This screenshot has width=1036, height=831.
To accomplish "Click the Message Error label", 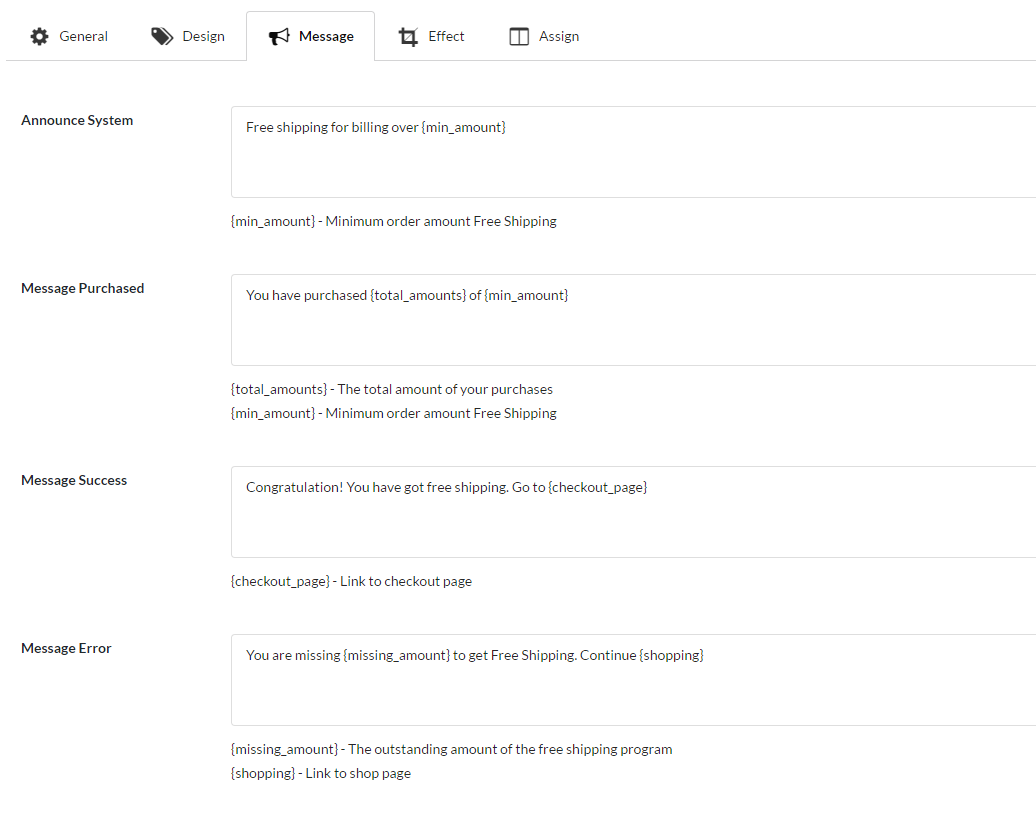I will (x=66, y=648).
